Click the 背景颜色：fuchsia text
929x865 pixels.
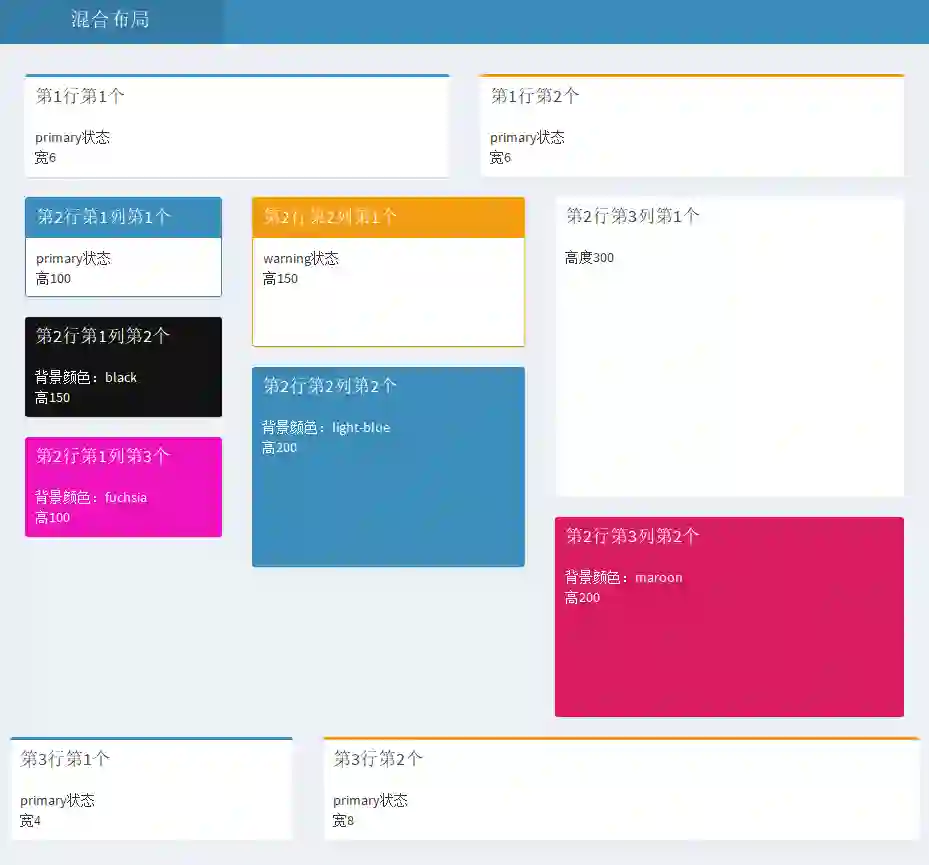pyautogui.click(x=91, y=497)
